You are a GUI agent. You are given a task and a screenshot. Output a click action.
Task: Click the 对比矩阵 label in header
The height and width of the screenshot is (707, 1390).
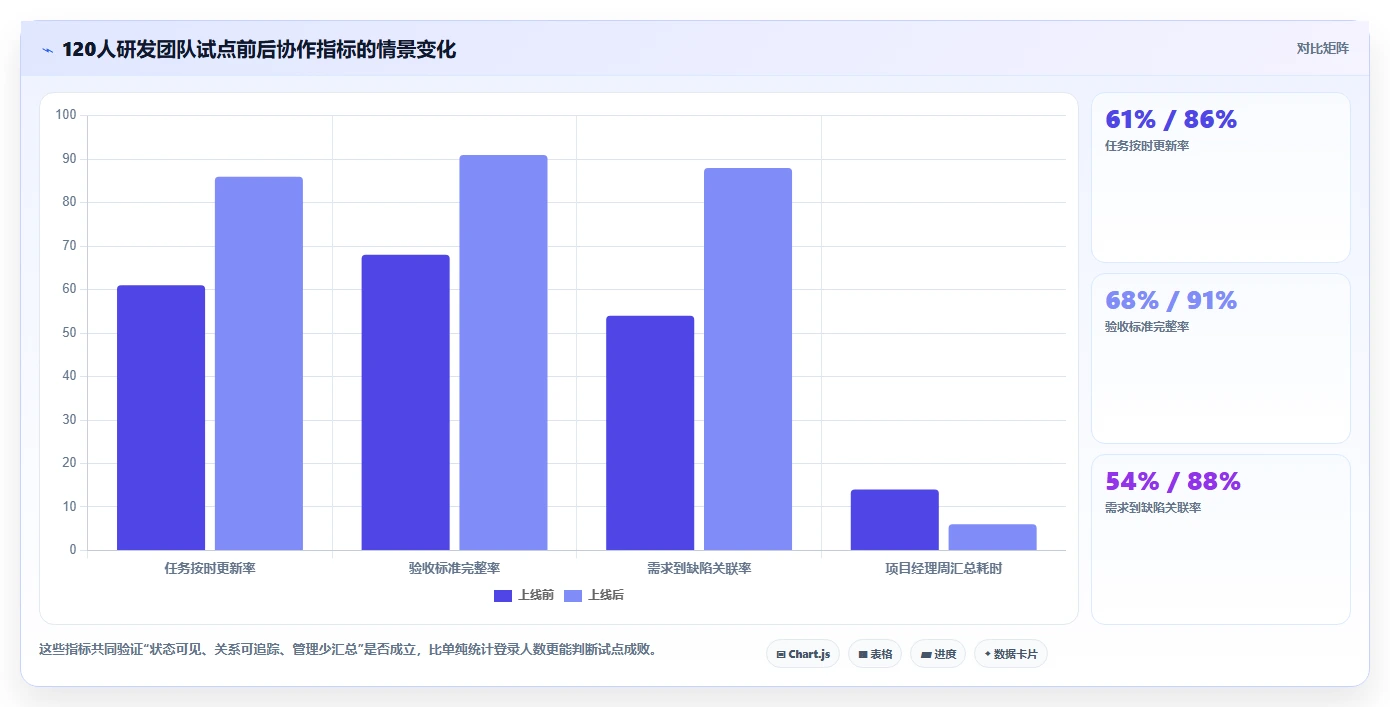click(x=1322, y=48)
